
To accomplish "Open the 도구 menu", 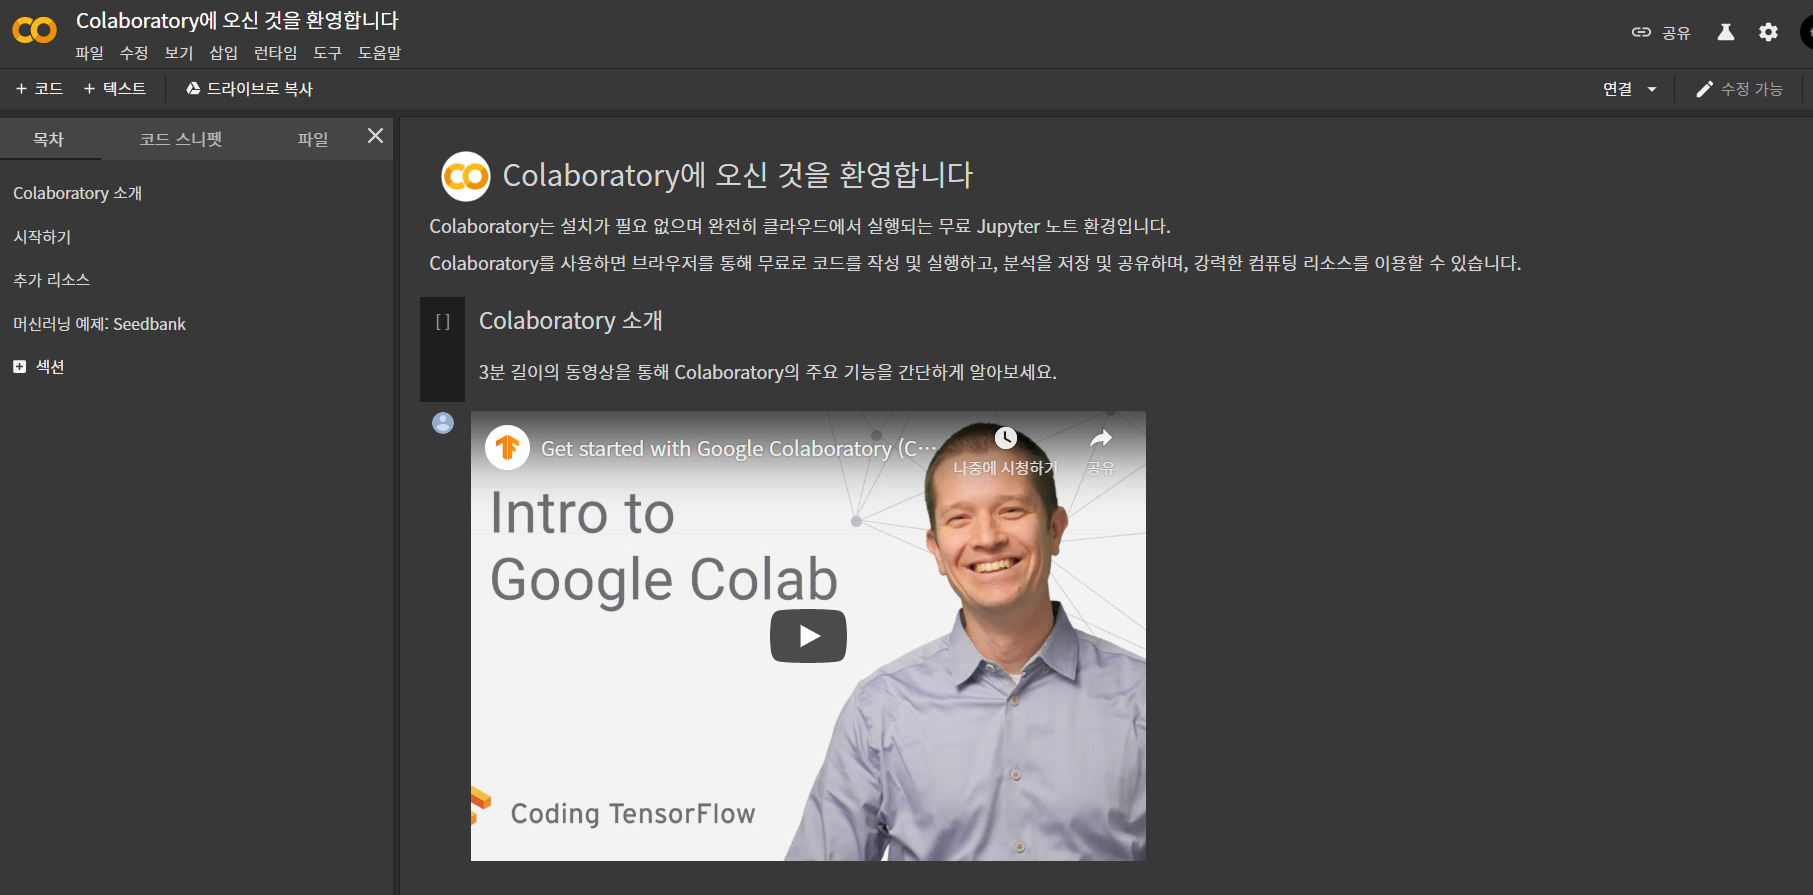I will [327, 53].
